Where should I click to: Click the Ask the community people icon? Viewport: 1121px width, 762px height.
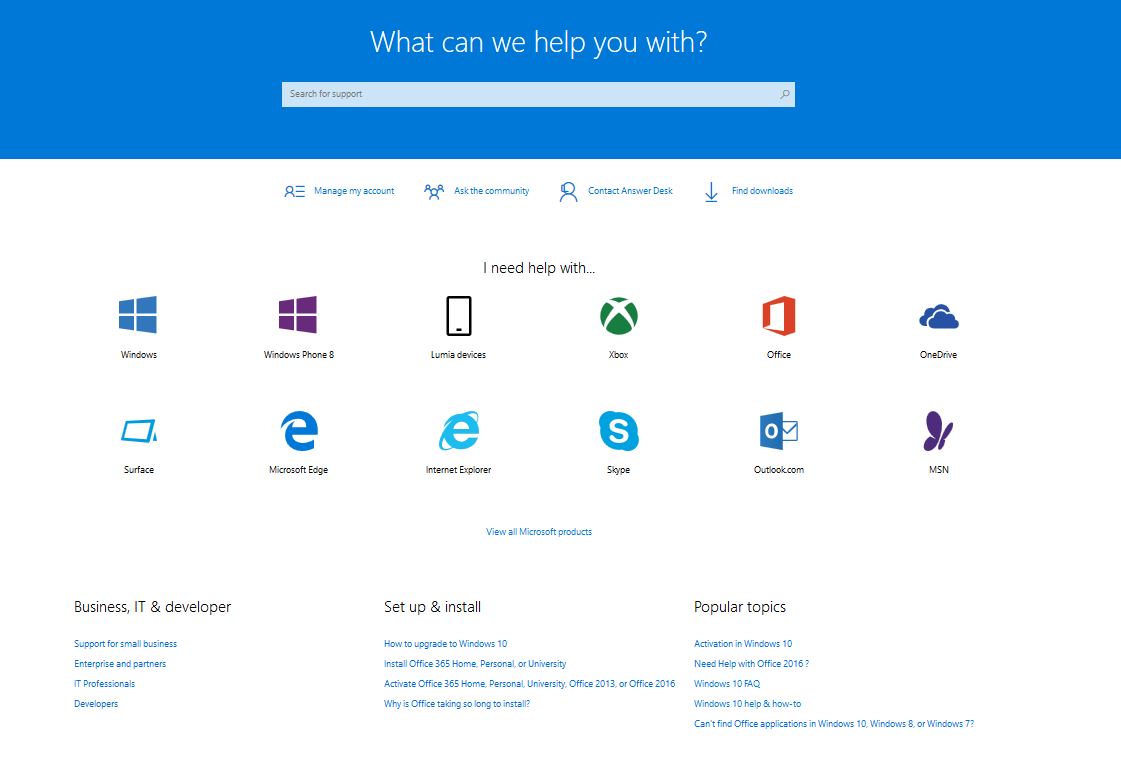pos(434,191)
